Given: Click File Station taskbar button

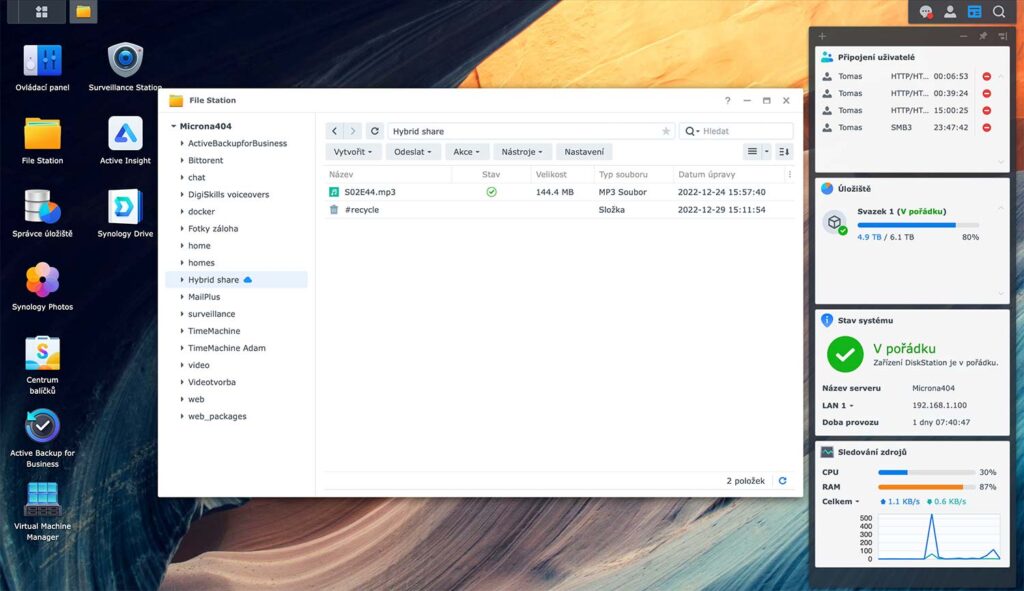Looking at the screenshot, I should (x=83, y=12).
